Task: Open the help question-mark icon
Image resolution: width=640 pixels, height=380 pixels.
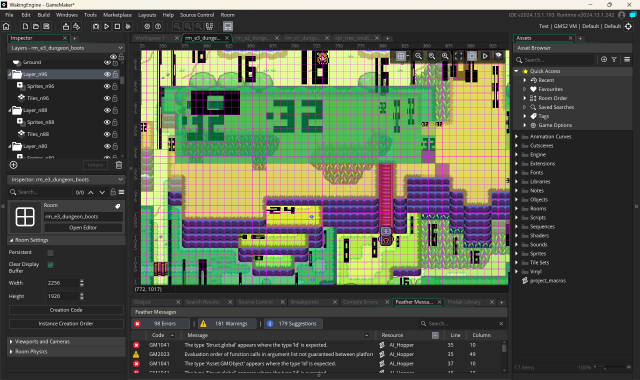Action: (158, 27)
